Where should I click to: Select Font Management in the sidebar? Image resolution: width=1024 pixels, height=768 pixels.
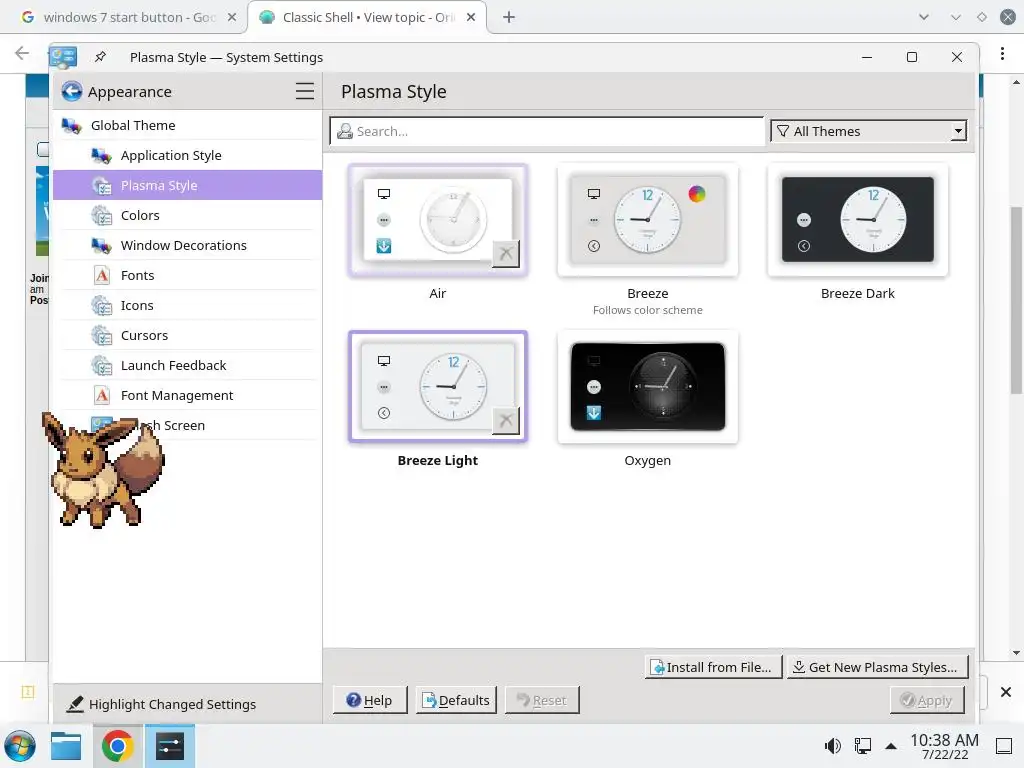point(187,396)
